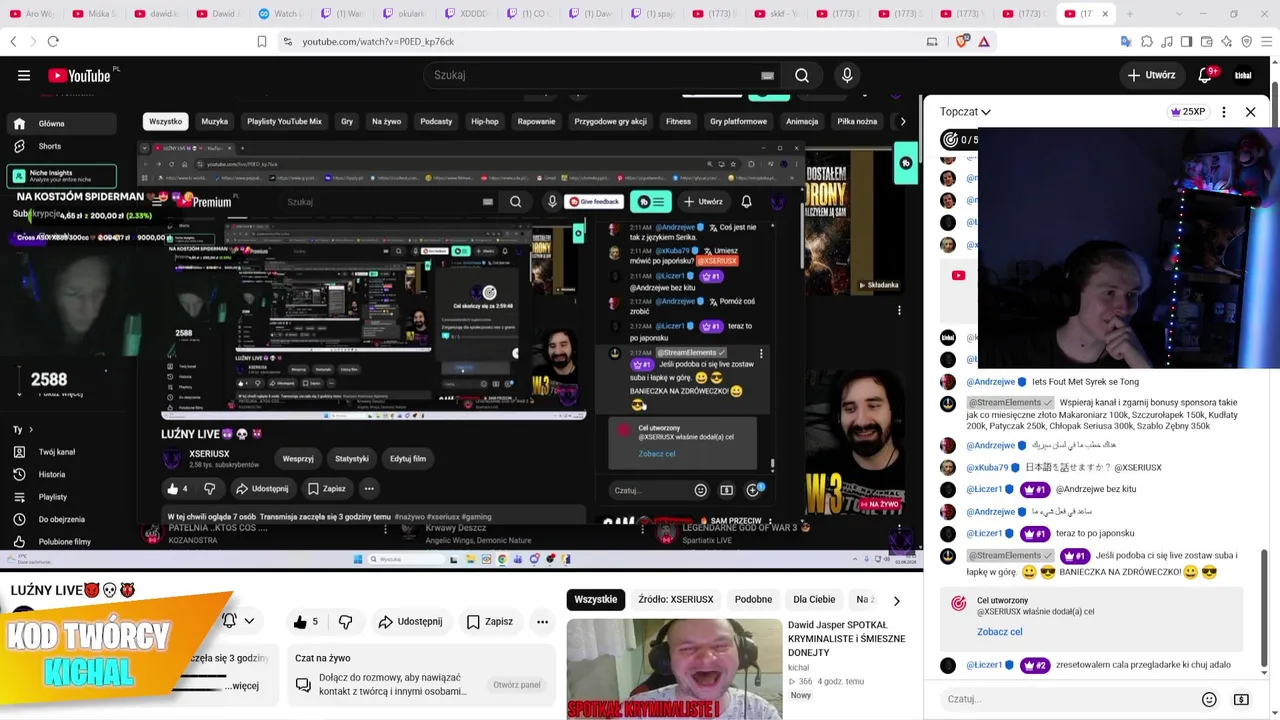Open Brave Shields for this site

tap(962, 41)
